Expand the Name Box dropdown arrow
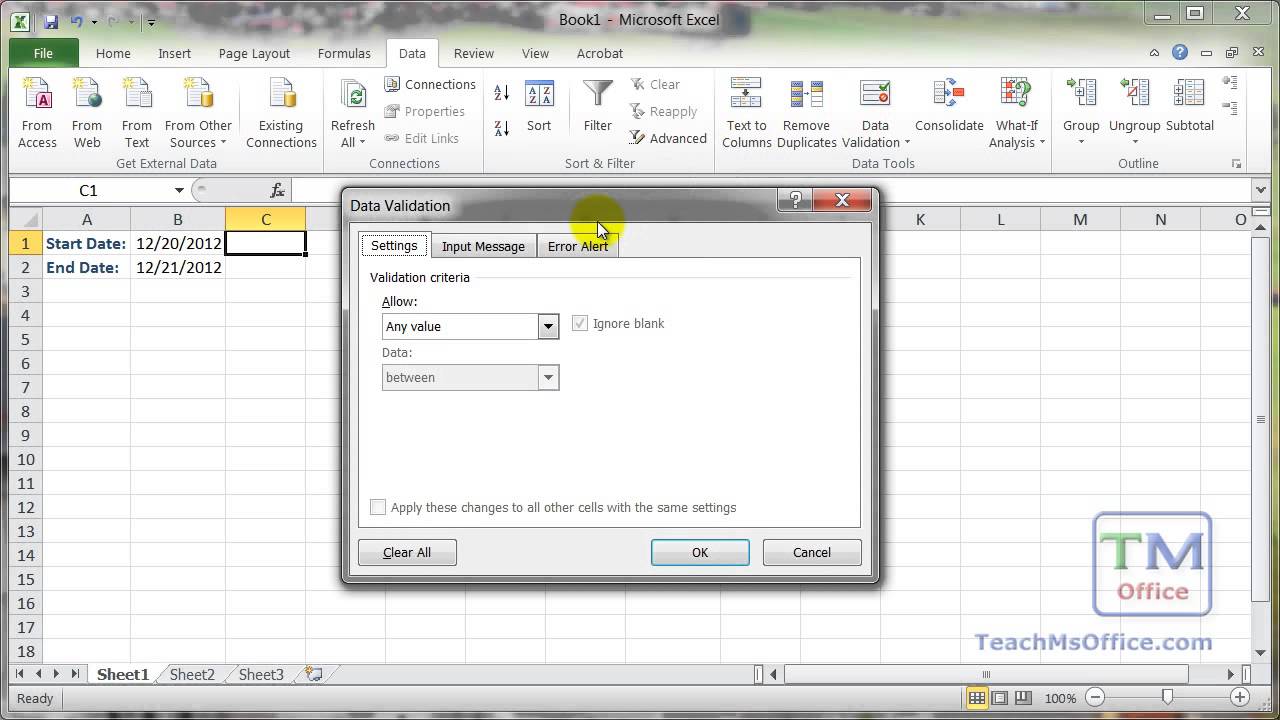 (x=179, y=190)
